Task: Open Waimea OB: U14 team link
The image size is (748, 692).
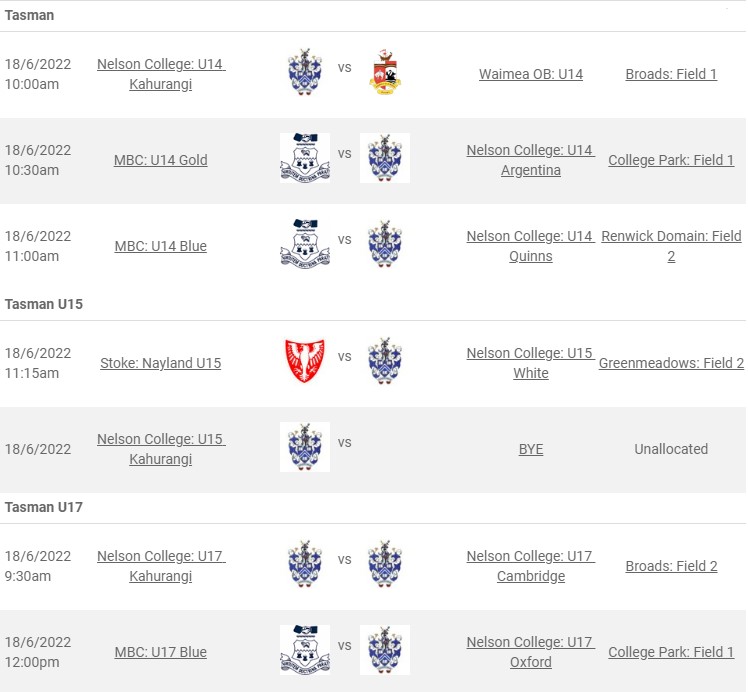Action: [x=530, y=74]
